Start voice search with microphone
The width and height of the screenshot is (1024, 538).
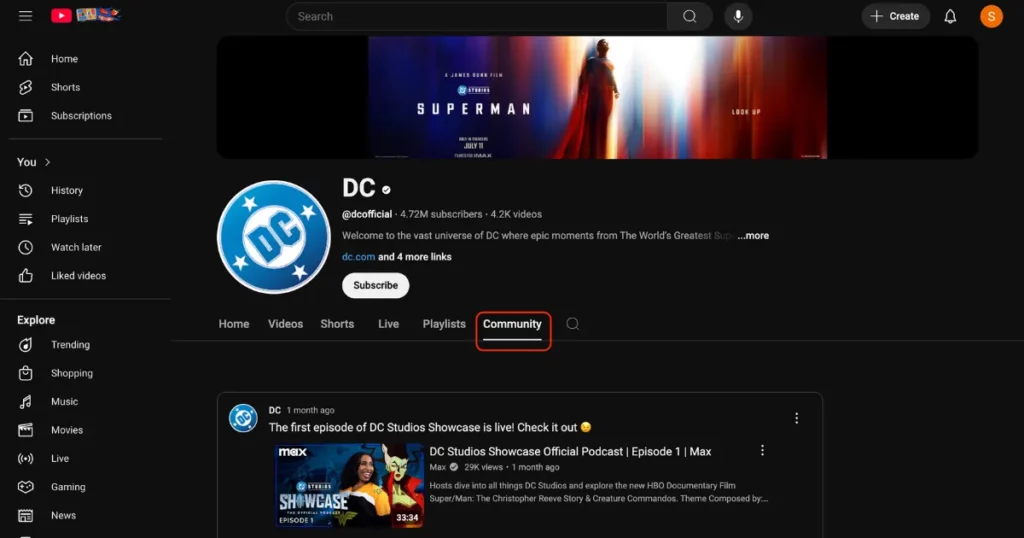tap(738, 16)
